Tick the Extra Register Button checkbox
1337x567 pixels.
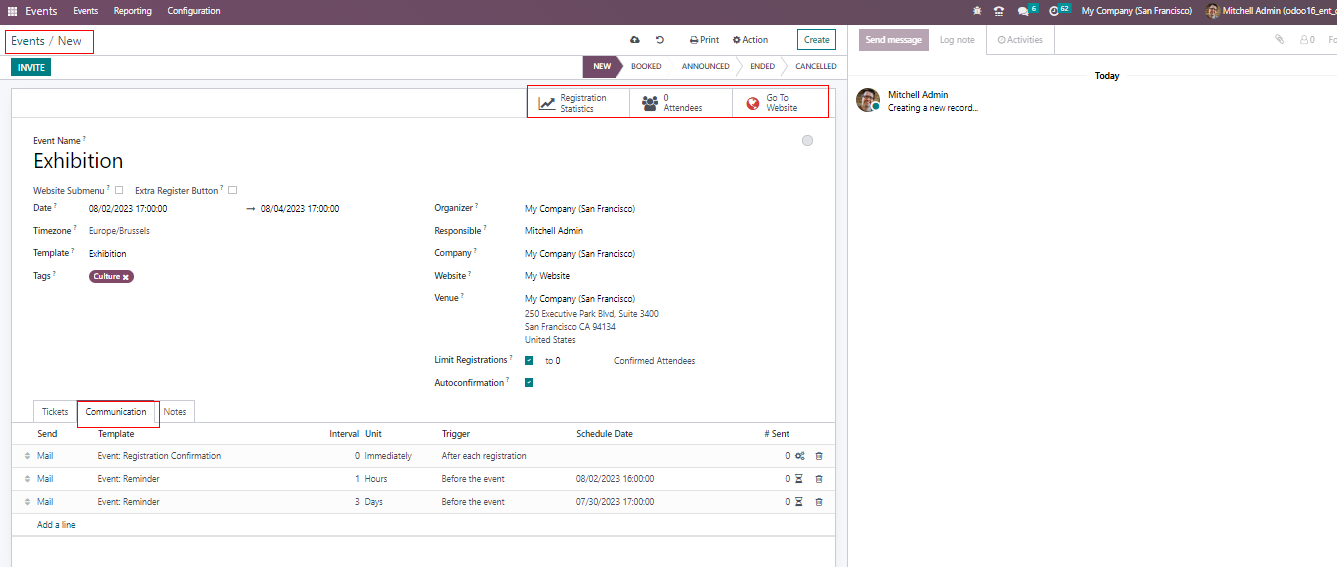[232, 190]
